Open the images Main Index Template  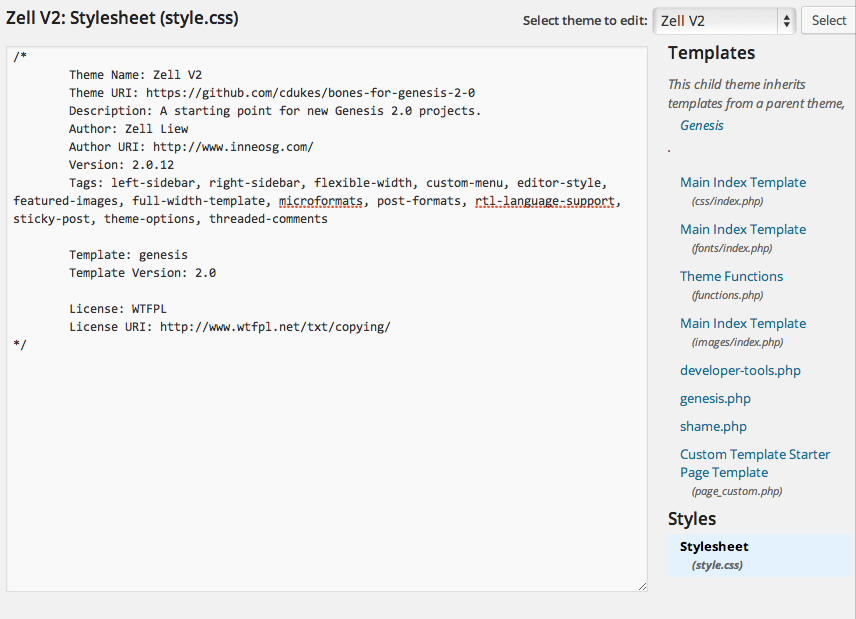743,323
